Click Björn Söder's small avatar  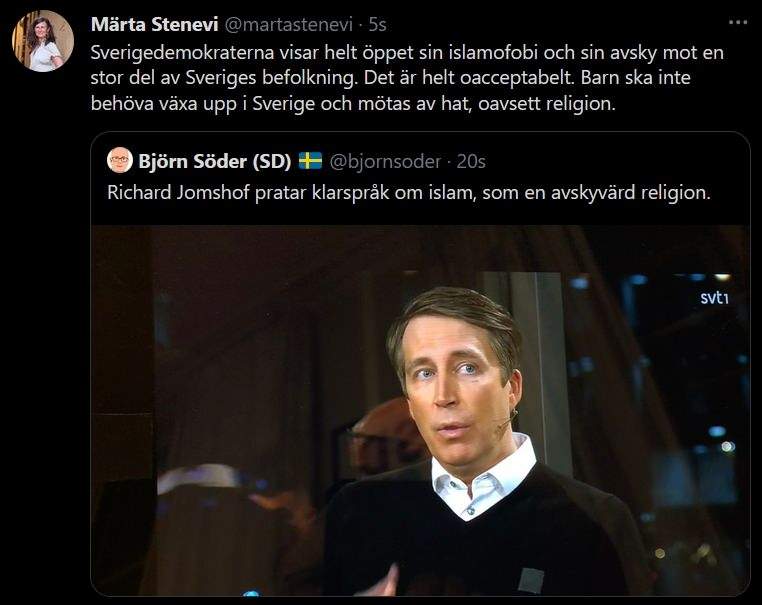120,160
